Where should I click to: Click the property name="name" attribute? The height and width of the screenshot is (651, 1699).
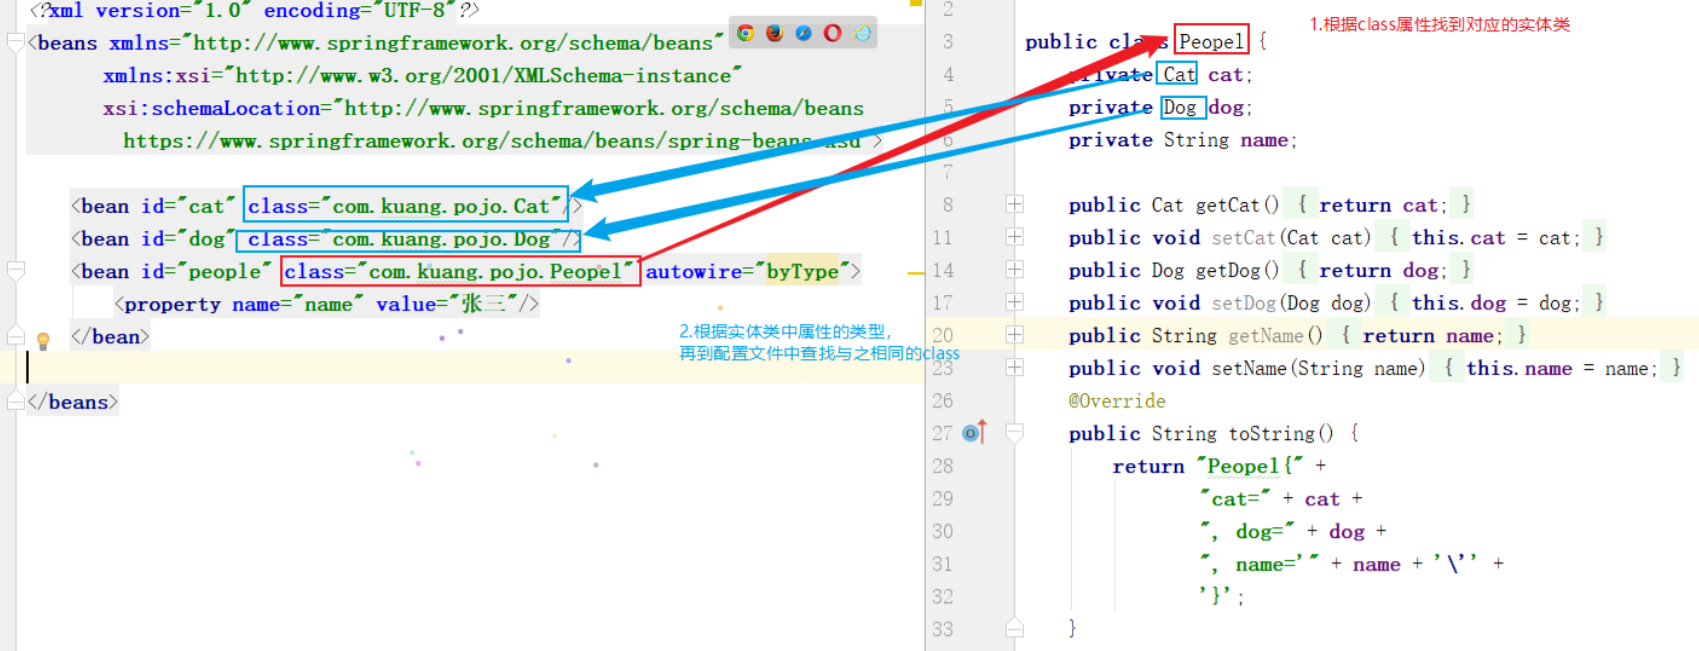[298, 304]
